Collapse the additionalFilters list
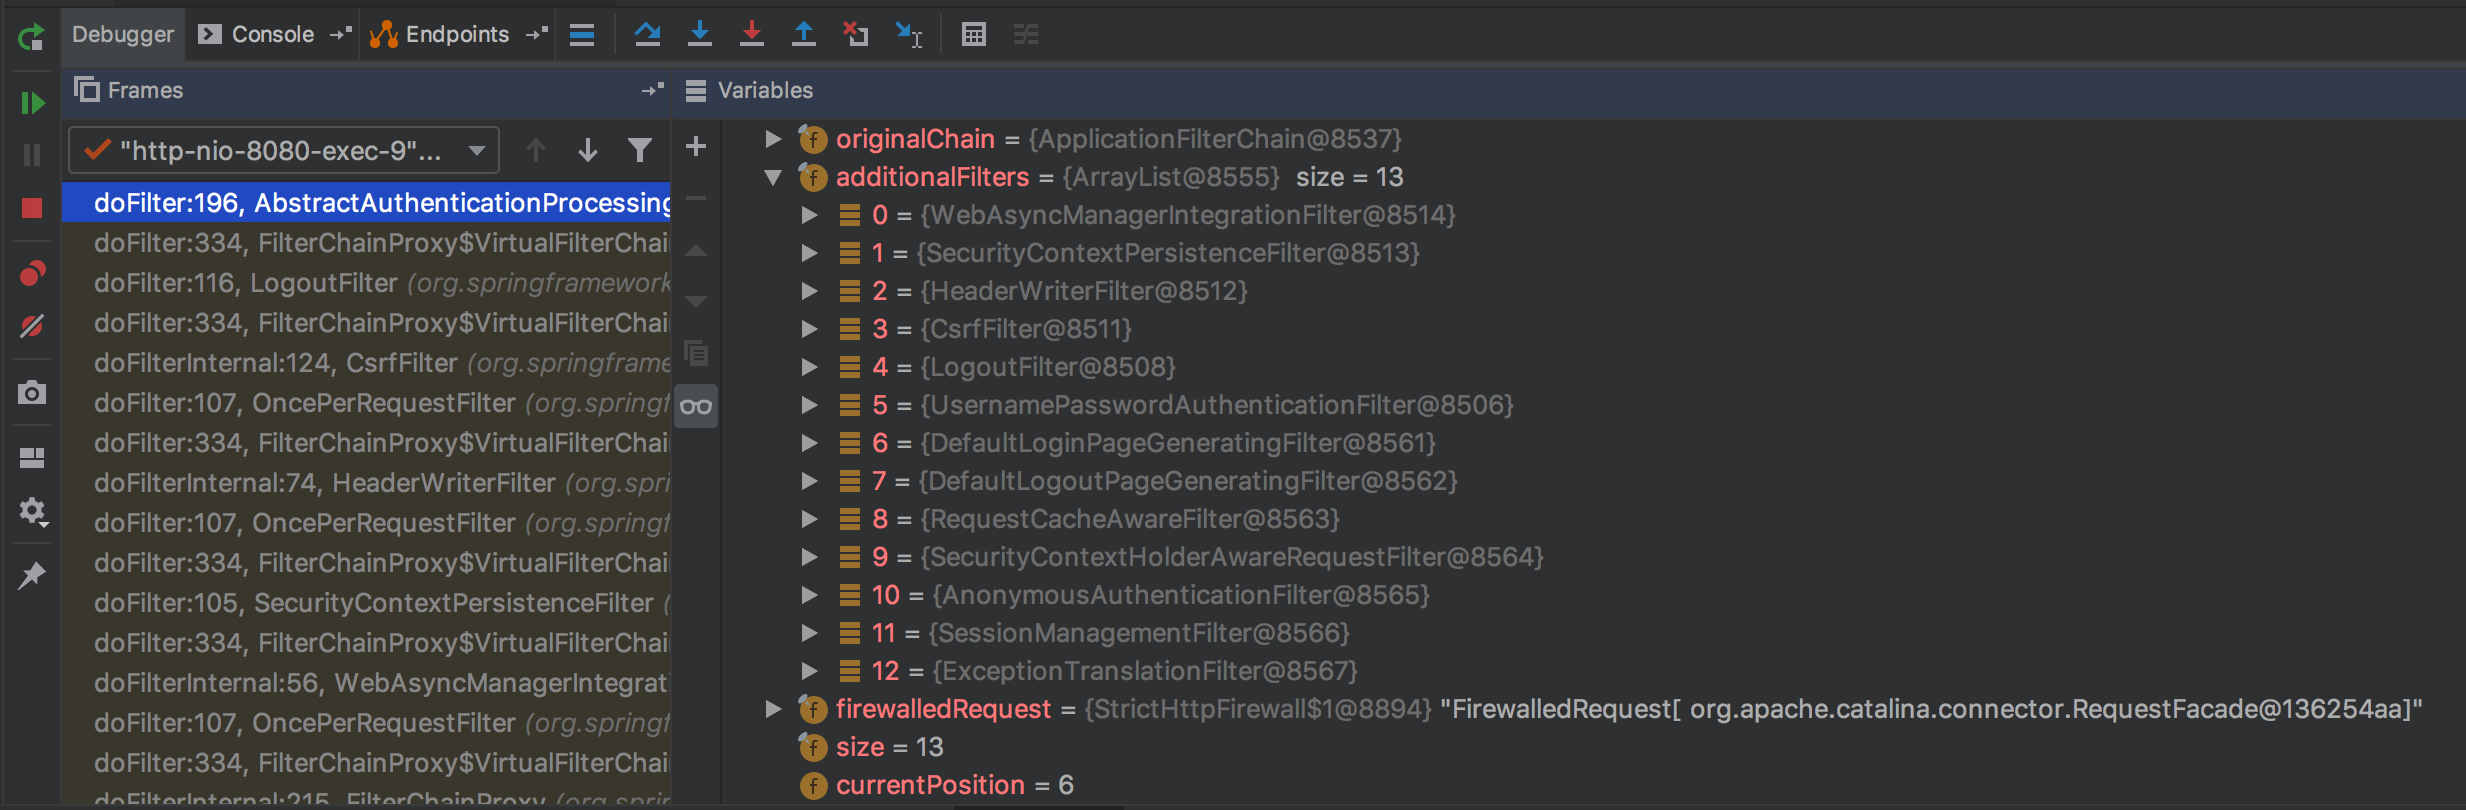 tap(773, 177)
